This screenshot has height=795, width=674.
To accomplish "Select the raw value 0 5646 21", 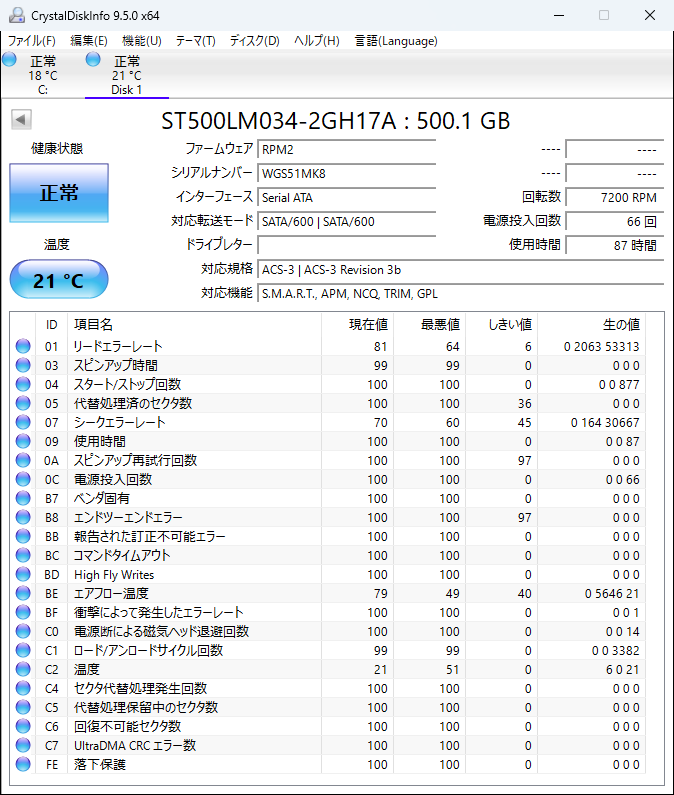I will 612,594.
